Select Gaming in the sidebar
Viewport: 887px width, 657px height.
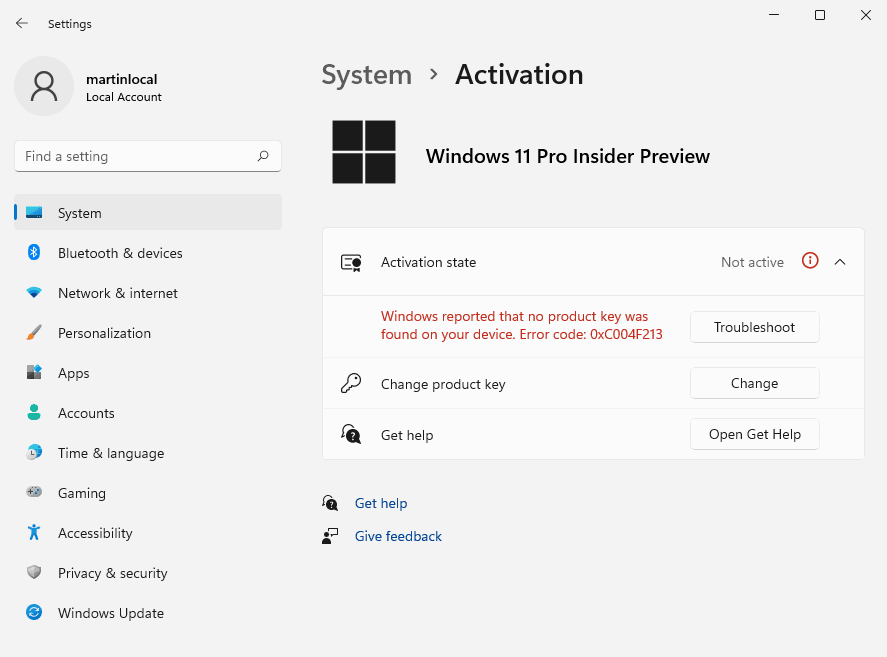tap(148, 493)
